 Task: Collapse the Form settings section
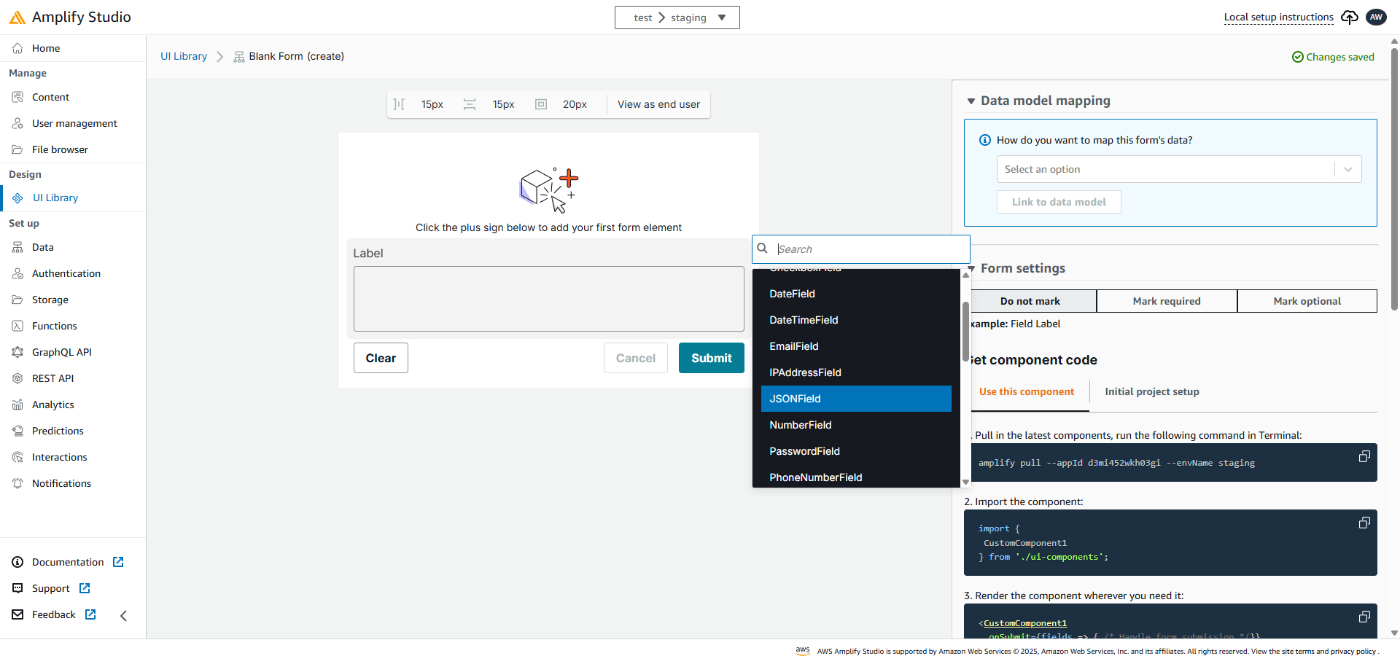(970, 268)
